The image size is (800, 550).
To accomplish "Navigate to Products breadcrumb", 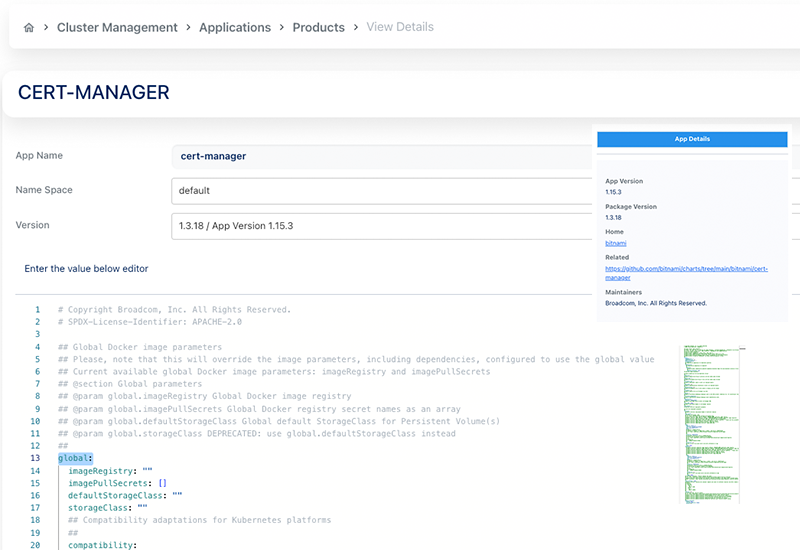I will [x=318, y=28].
